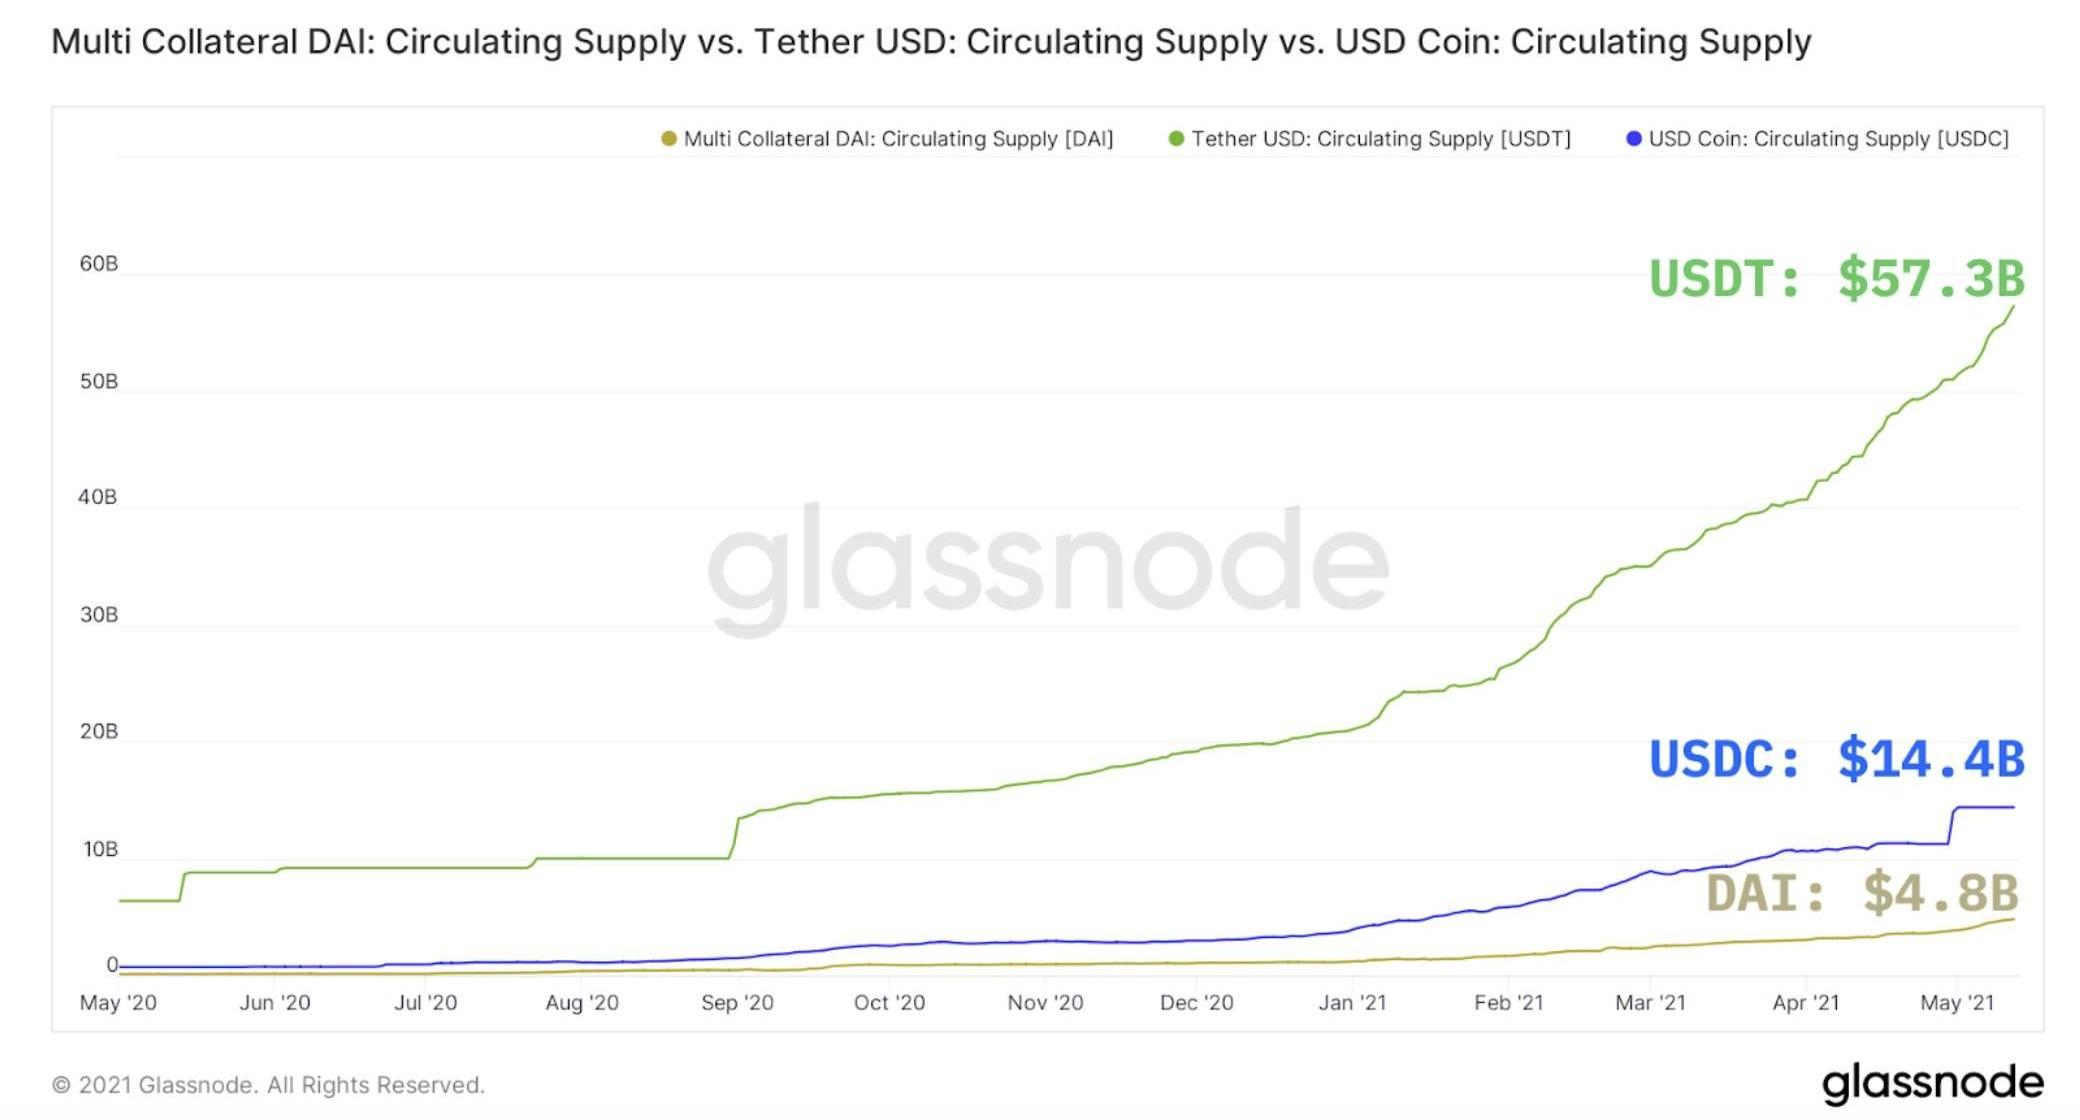Click the Glassnode copyright notice

[x=268, y=1085]
